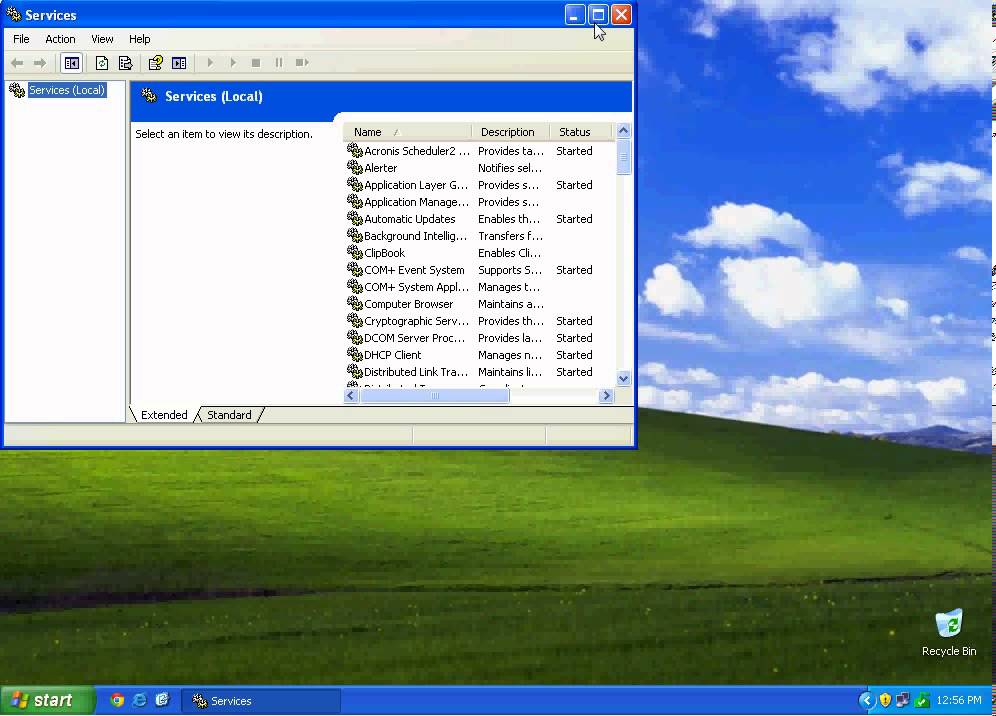Click the gear icon beside ClipBook

(354, 253)
